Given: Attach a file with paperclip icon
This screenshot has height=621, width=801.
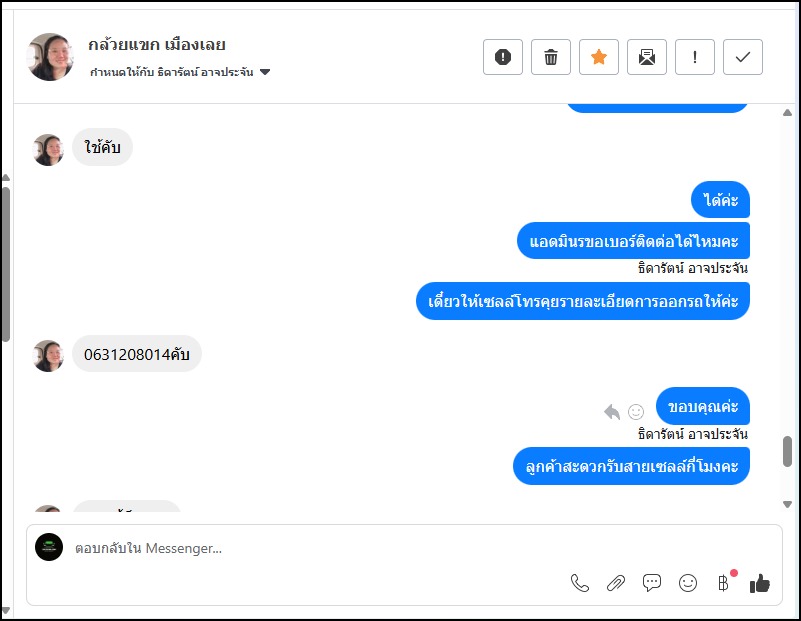Looking at the screenshot, I should coord(616,583).
